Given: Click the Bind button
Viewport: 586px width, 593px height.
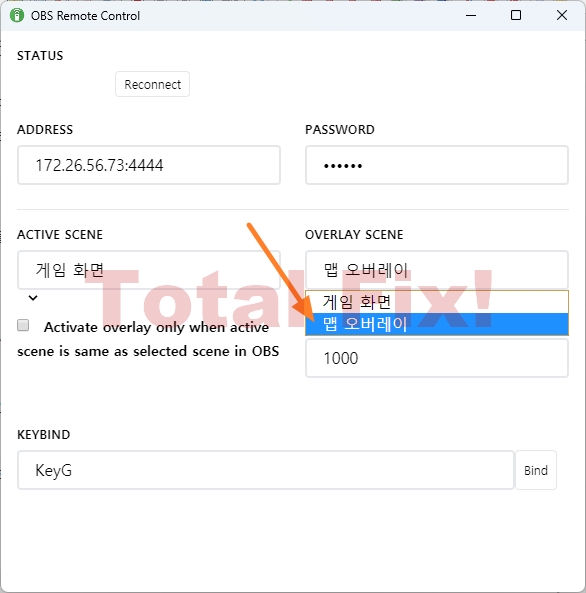Looking at the screenshot, I should (x=536, y=470).
